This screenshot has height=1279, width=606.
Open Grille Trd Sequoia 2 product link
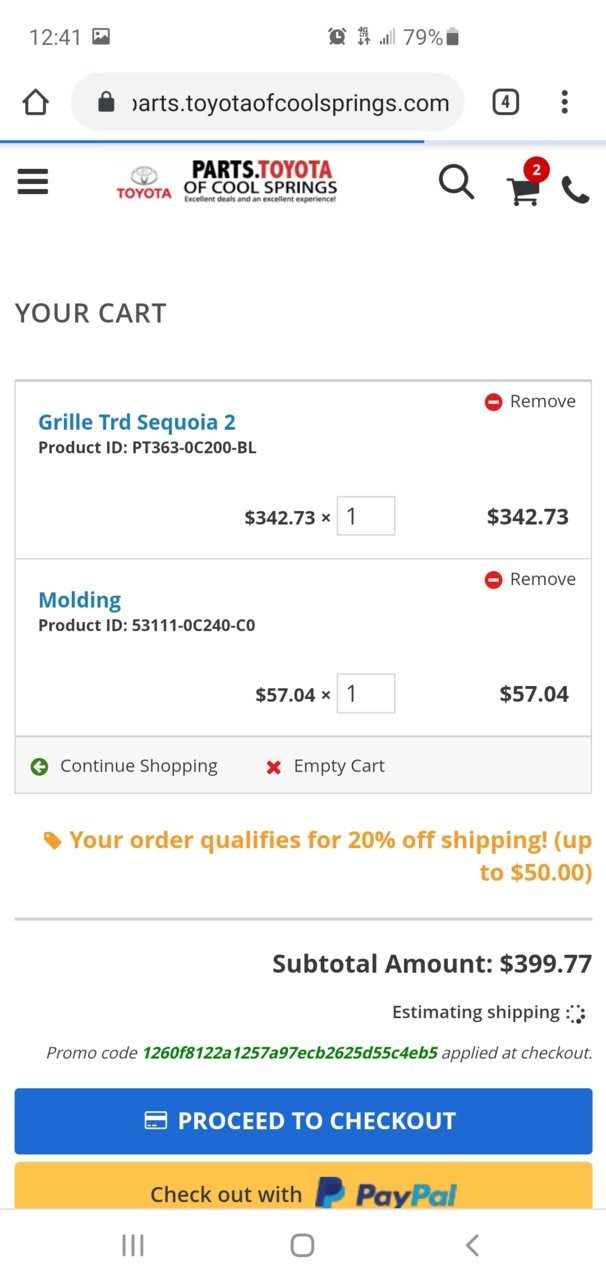click(137, 422)
